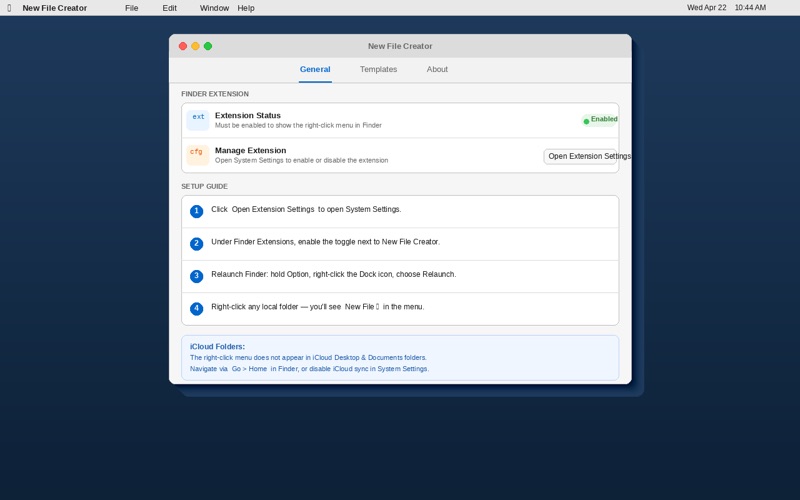Open the New File Creator app menu
Screen dimensions: 800x500
[x=55, y=8]
